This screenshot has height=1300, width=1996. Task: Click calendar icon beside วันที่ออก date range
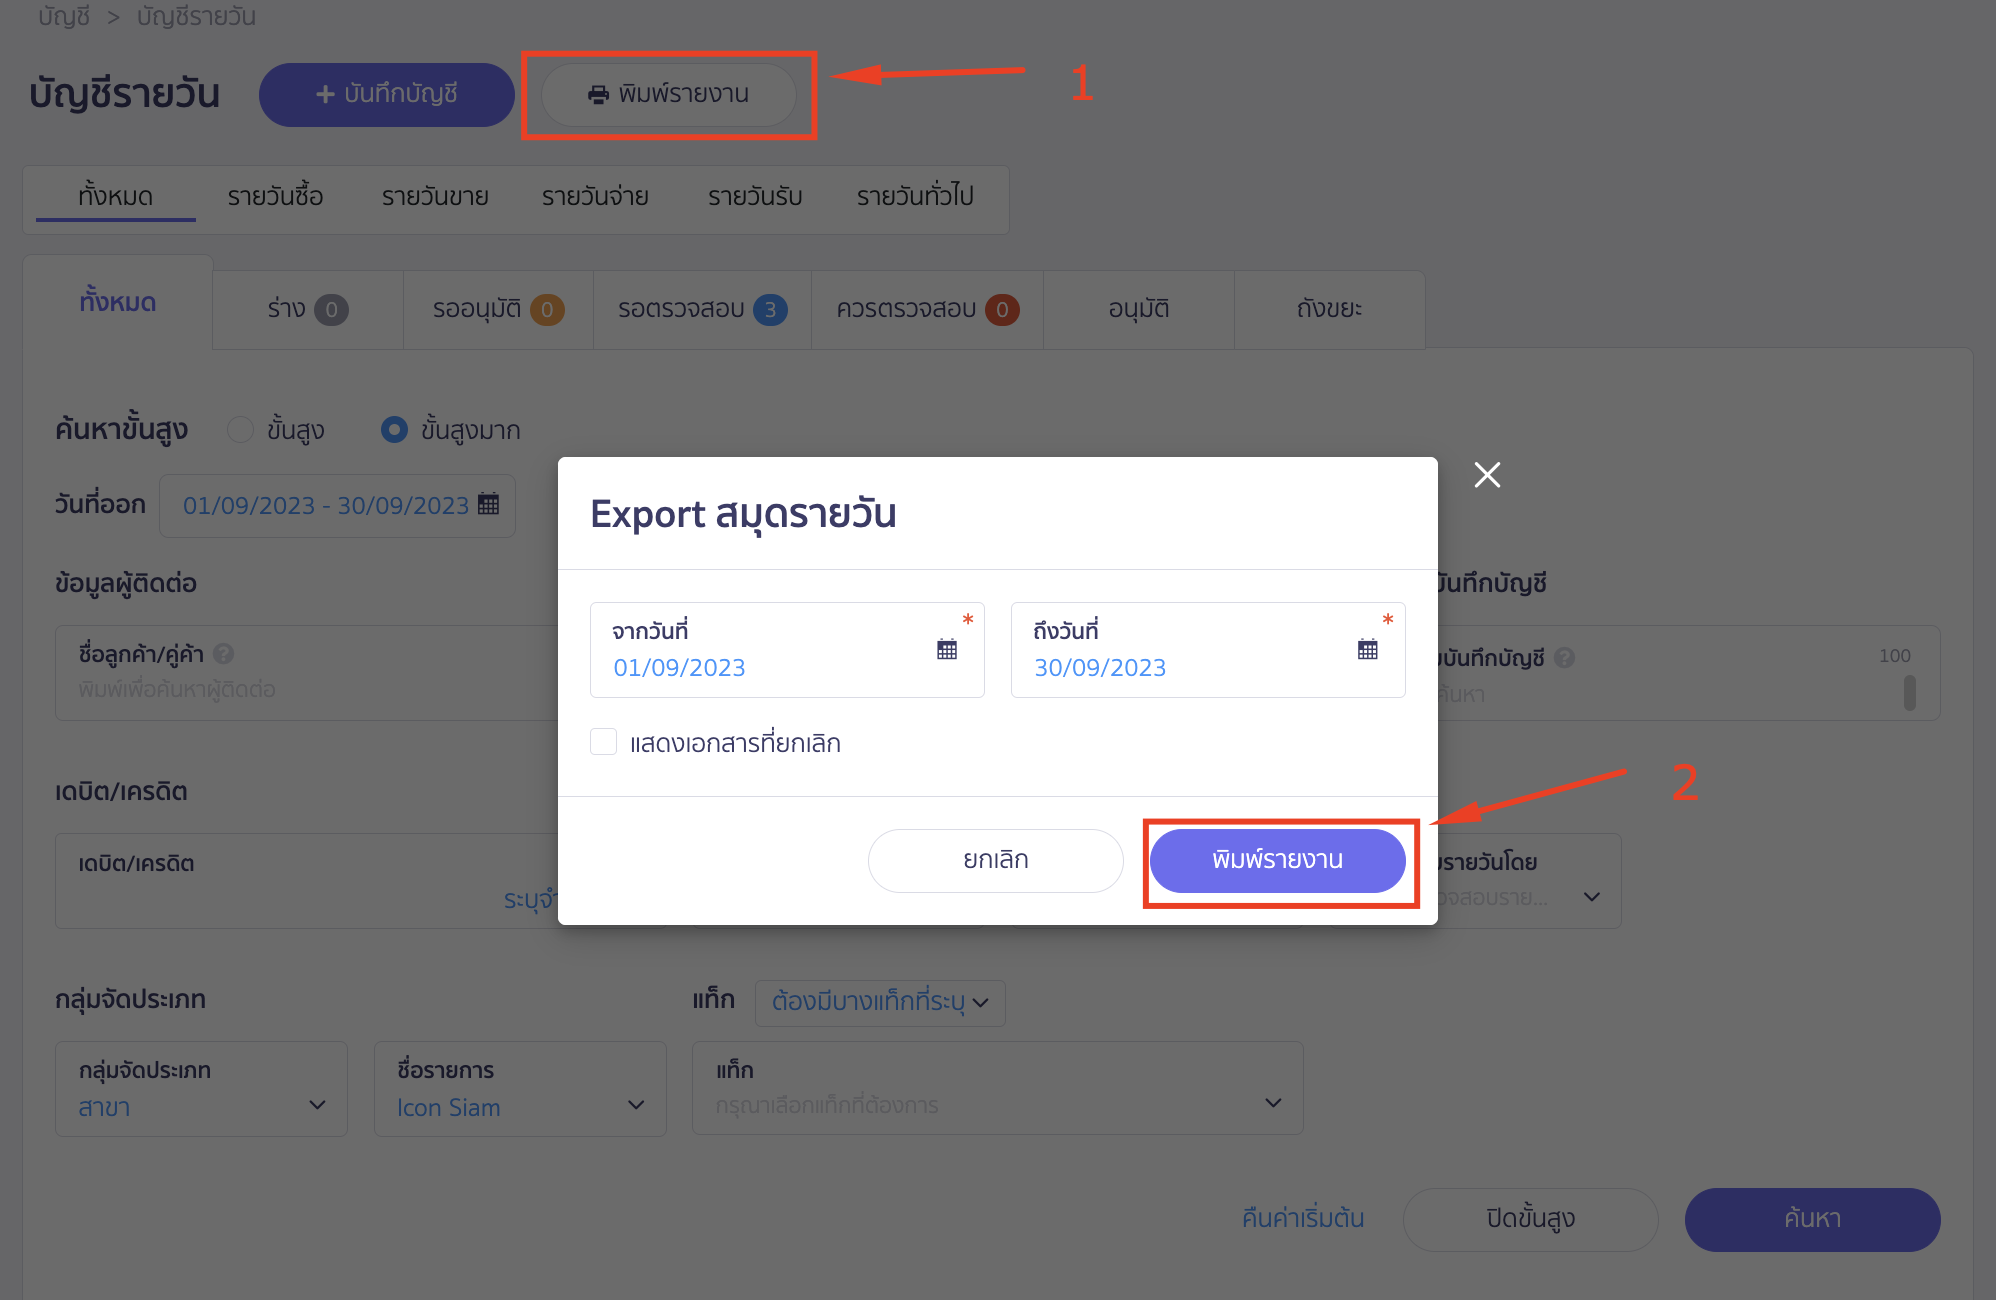489,503
